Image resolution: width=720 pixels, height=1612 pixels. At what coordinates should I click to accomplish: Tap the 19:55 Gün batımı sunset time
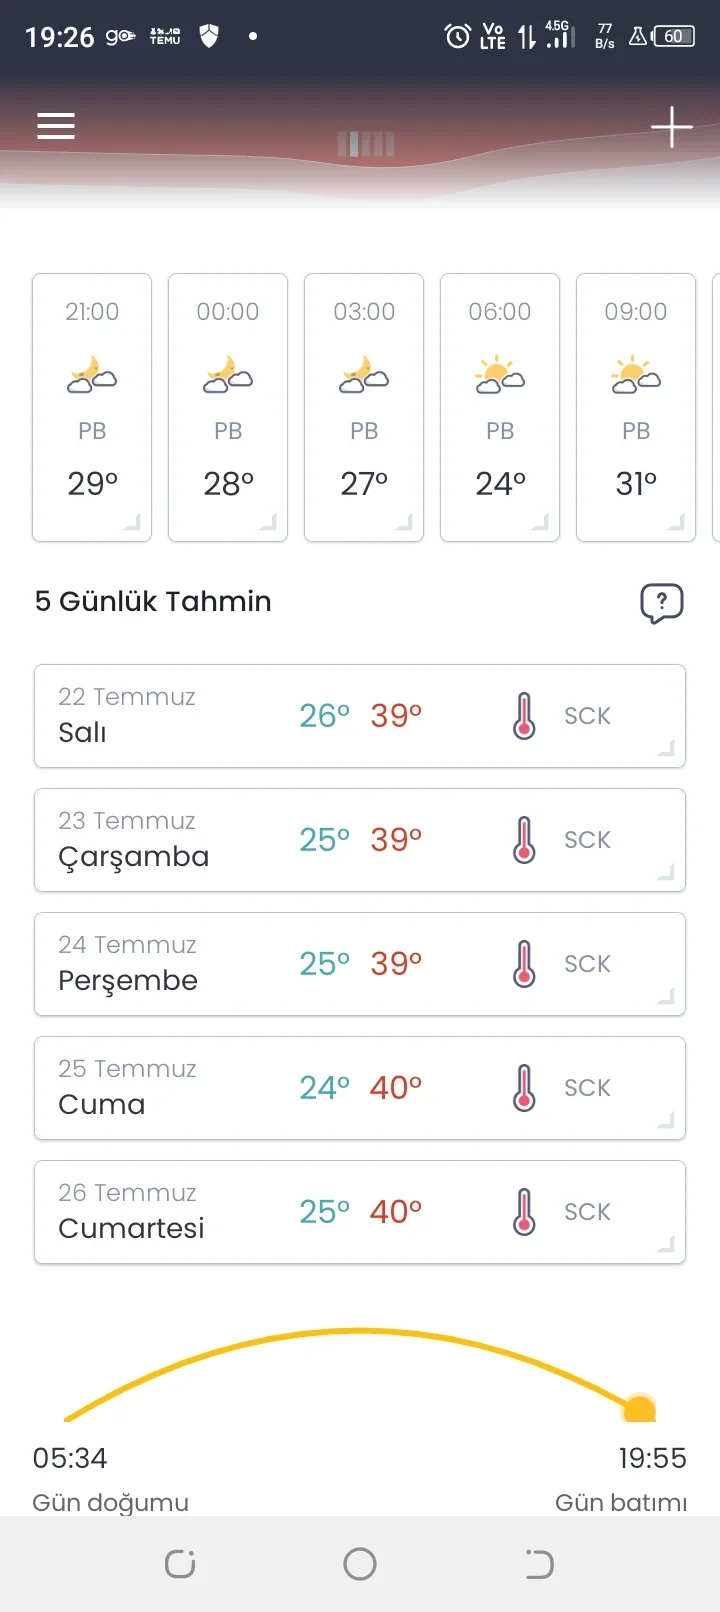(652, 1458)
